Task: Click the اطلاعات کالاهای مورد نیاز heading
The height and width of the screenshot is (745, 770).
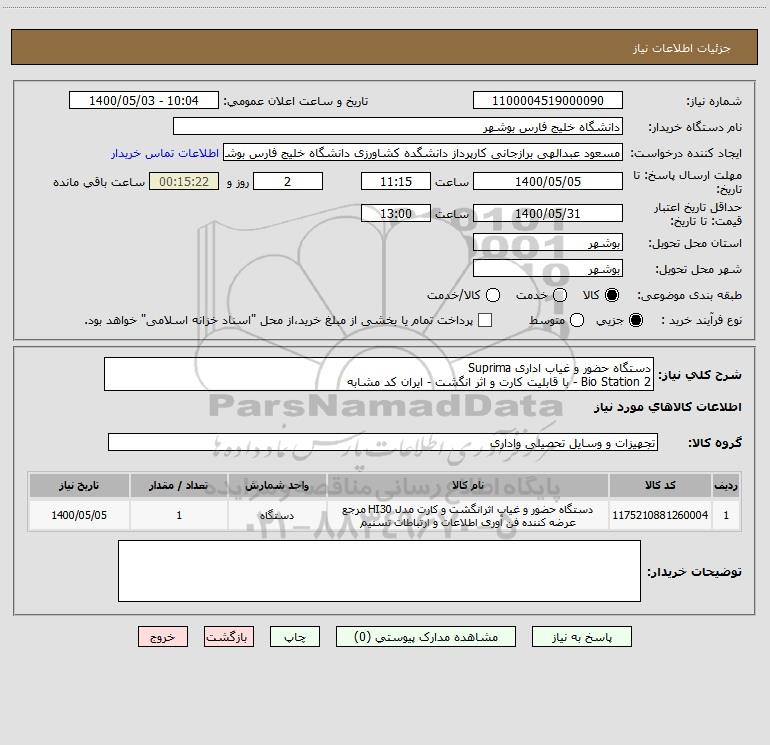Action: 667,407
